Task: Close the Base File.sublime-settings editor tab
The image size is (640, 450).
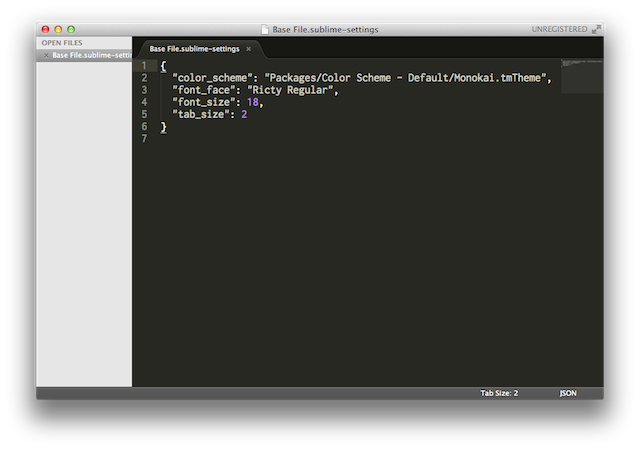Action: tap(249, 48)
